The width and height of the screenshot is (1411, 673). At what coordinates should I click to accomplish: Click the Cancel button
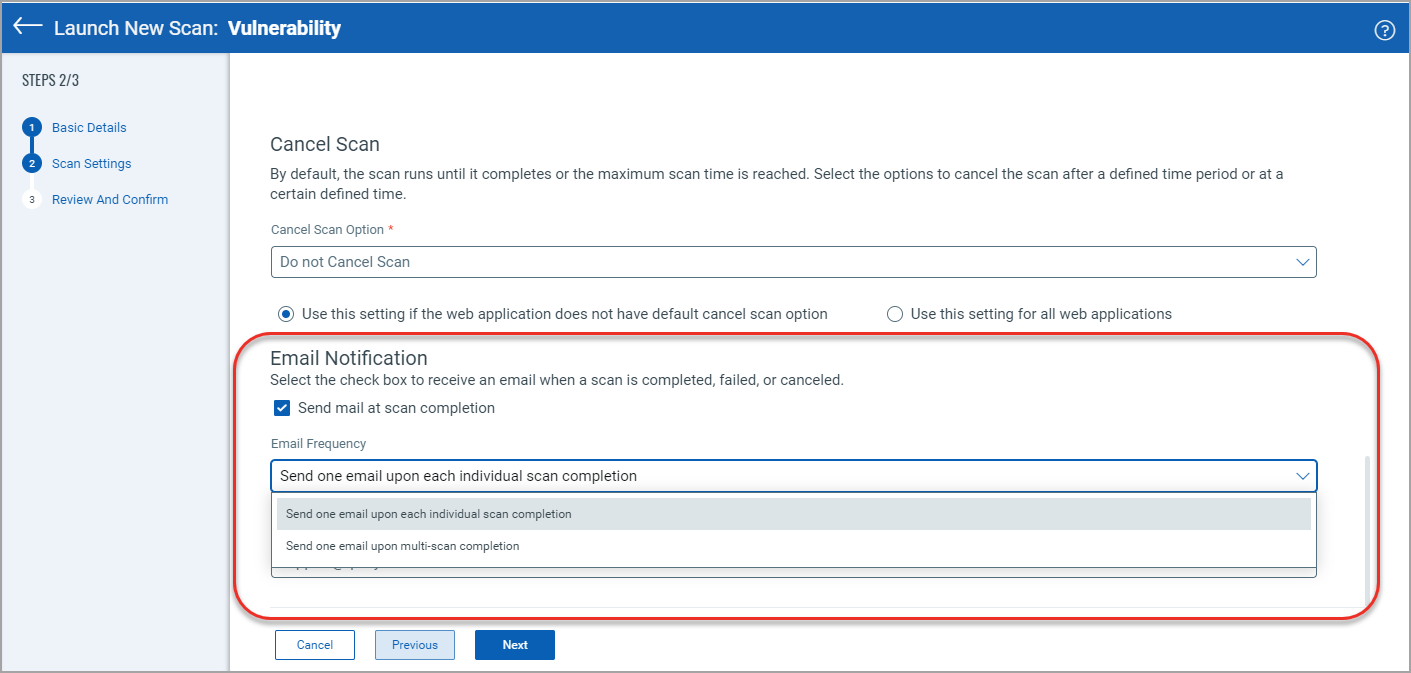[314, 645]
